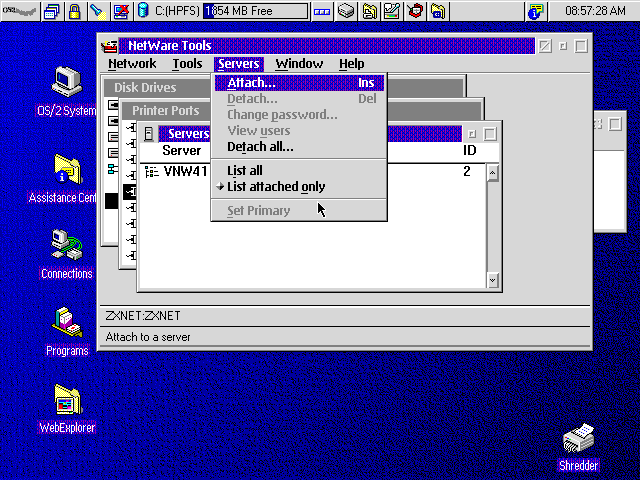
Task: Click the cylinder disk monitor icon
Action: [143, 11]
